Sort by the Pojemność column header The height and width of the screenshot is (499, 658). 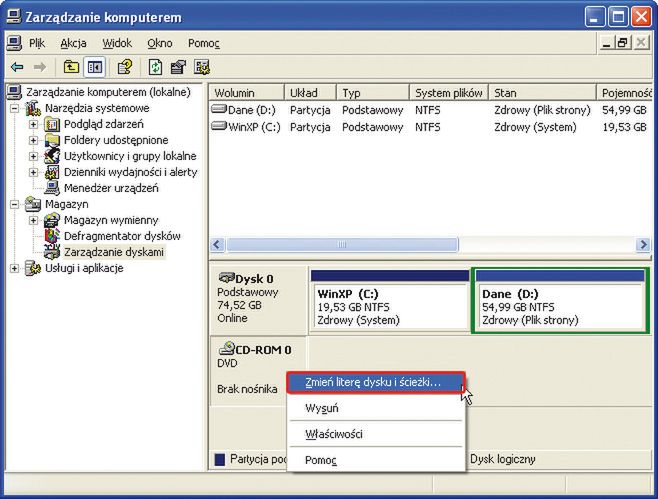coord(624,93)
